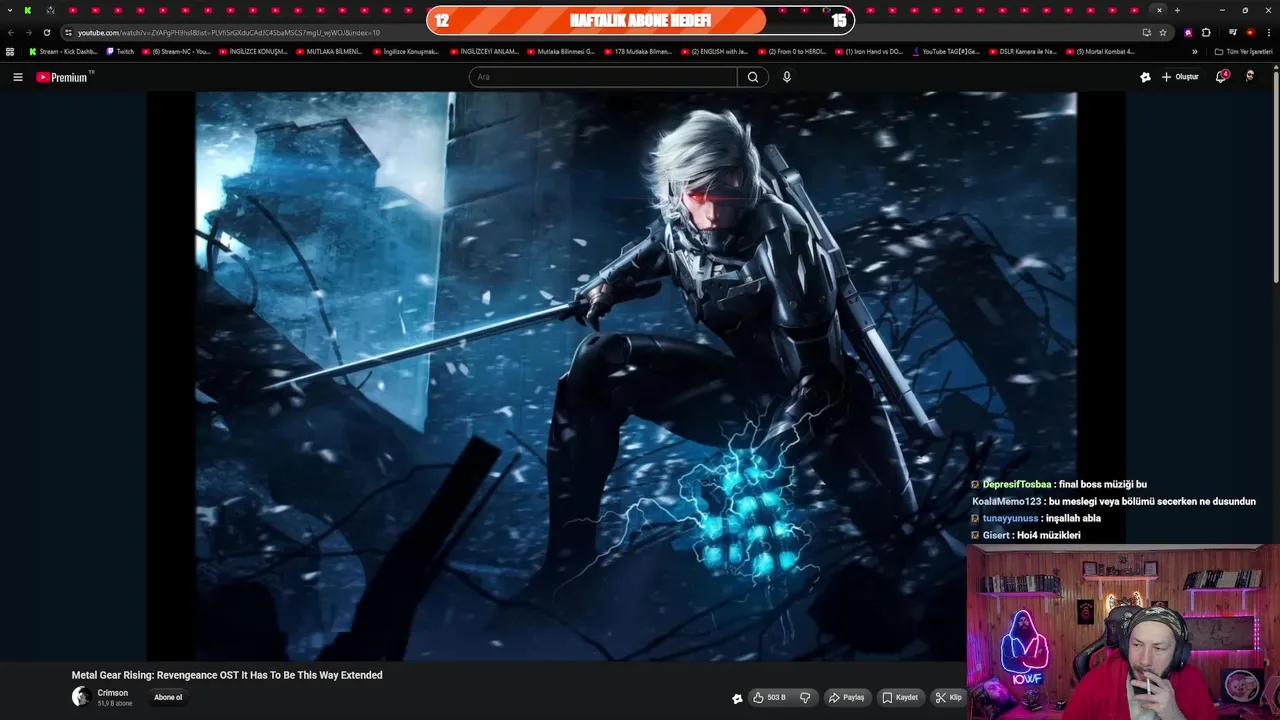Click chat username 'Gisert'
The image size is (1280, 720).
996,535
